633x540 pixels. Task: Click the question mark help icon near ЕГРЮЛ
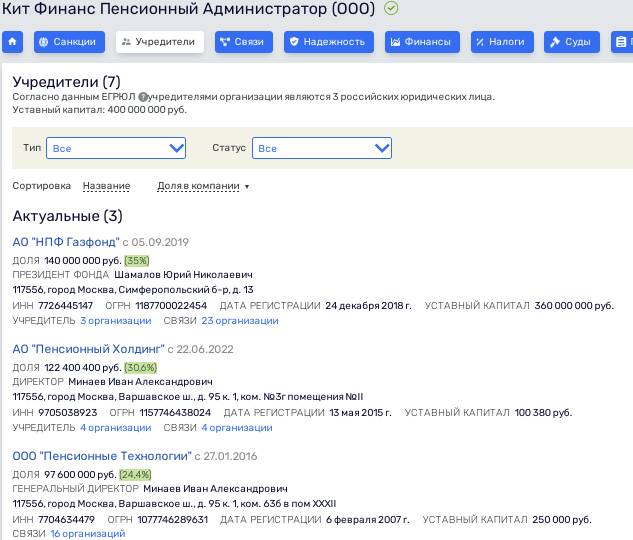coord(144,97)
